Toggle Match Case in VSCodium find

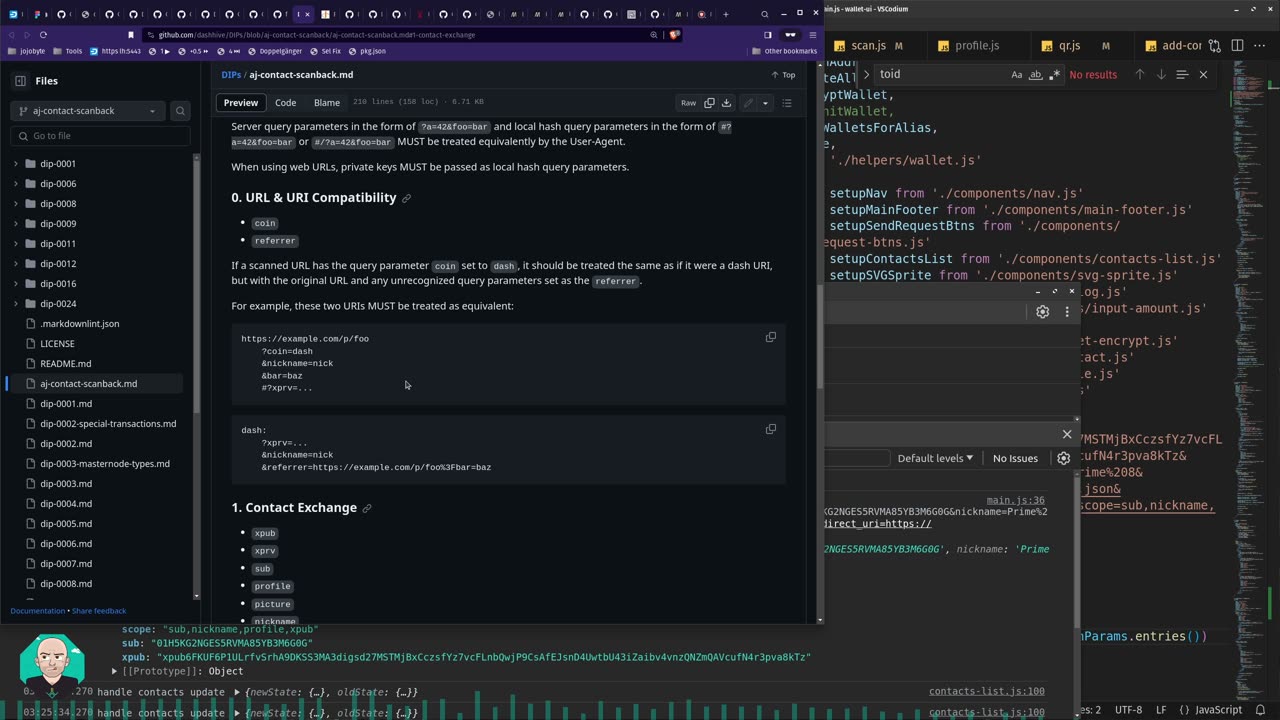tap(1017, 74)
